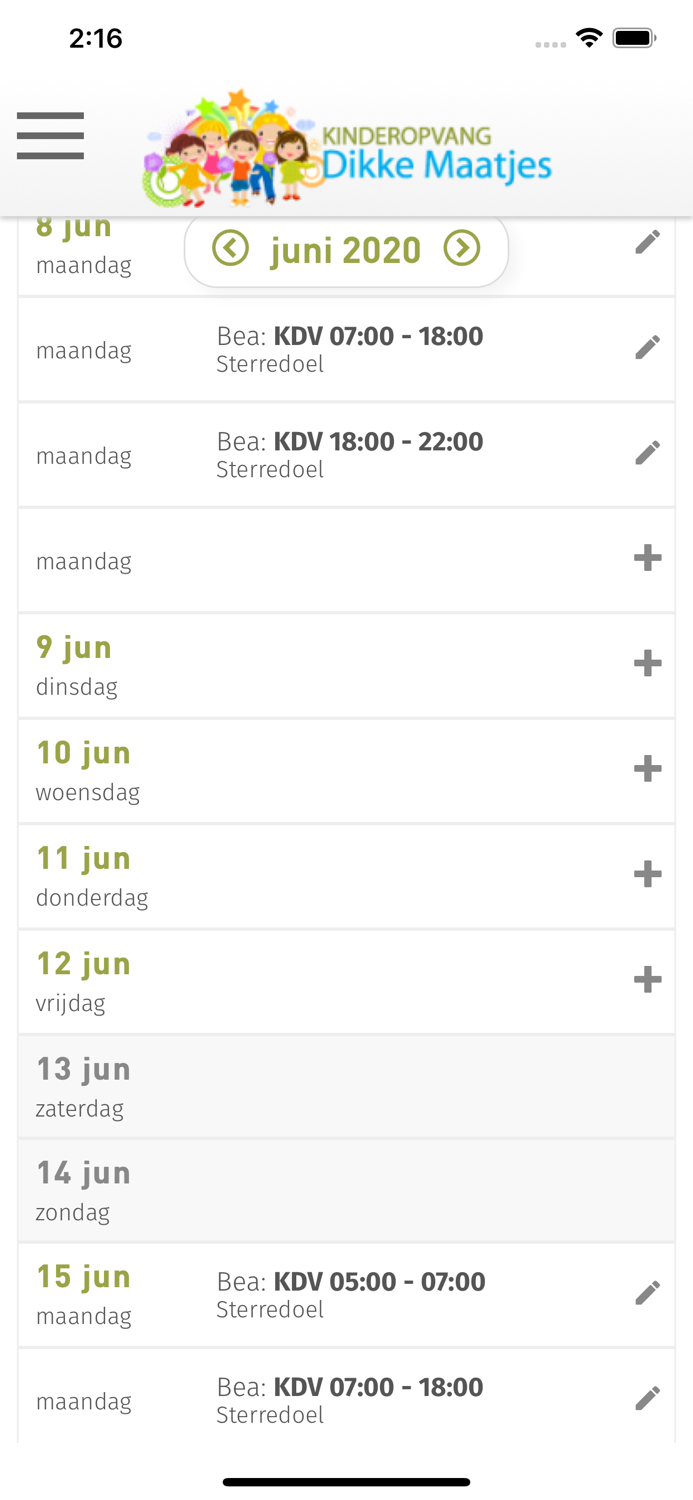Image resolution: width=693 pixels, height=1500 pixels.
Task: Edit the 8 jun schedule entry
Action: point(649,241)
